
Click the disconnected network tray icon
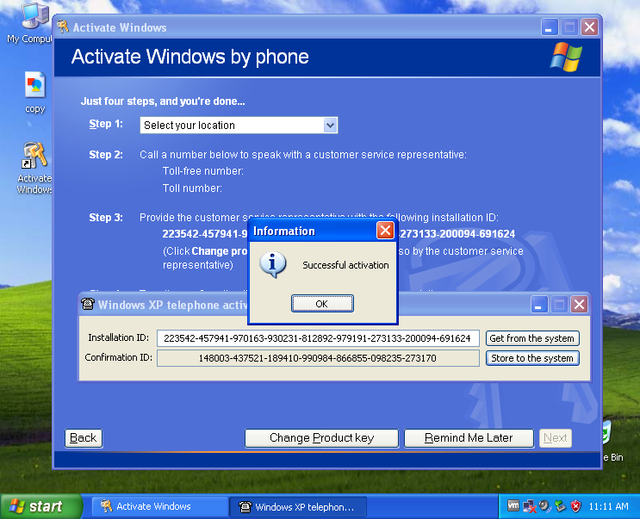pos(529,507)
